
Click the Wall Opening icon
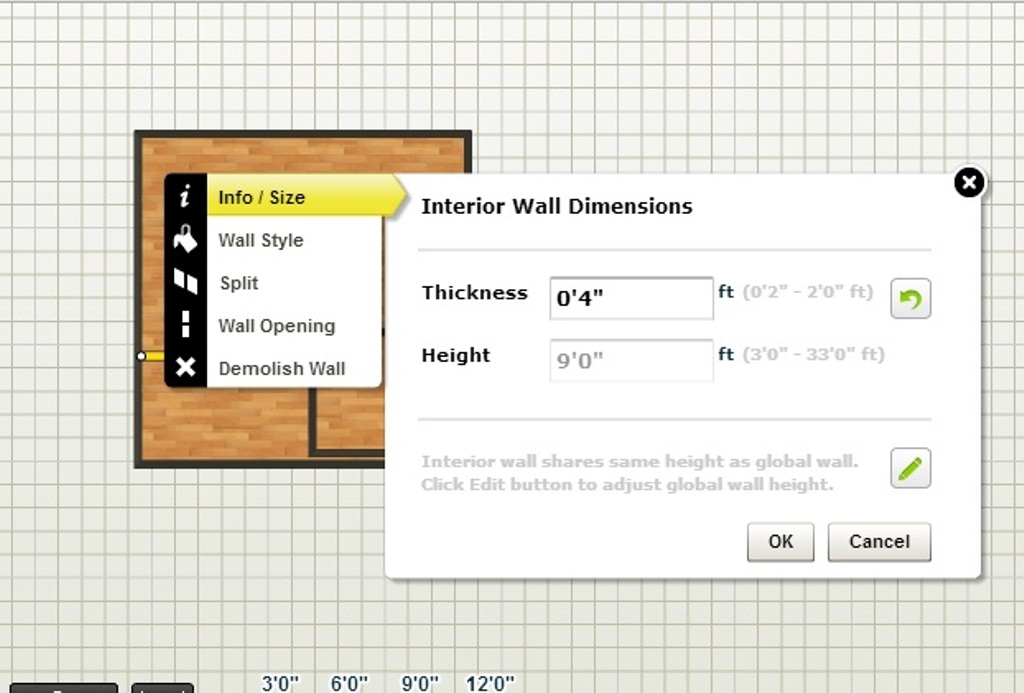pos(185,324)
